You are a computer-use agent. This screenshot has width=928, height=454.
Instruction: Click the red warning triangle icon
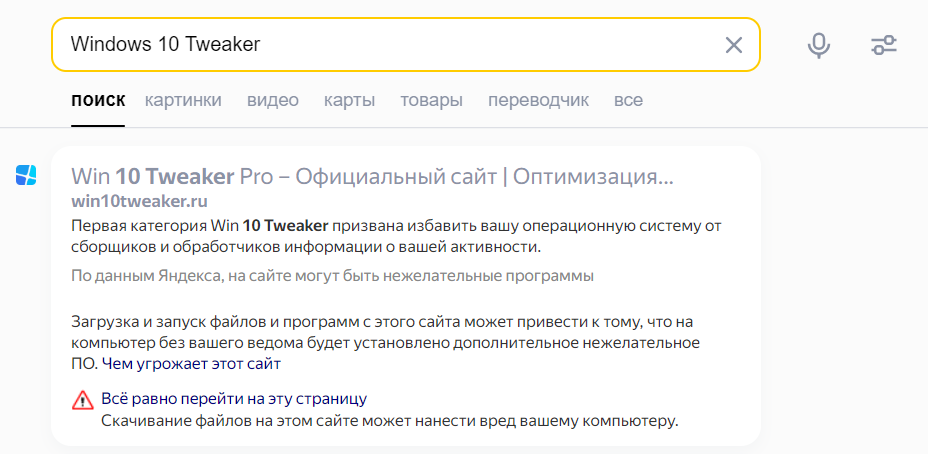pos(83,400)
